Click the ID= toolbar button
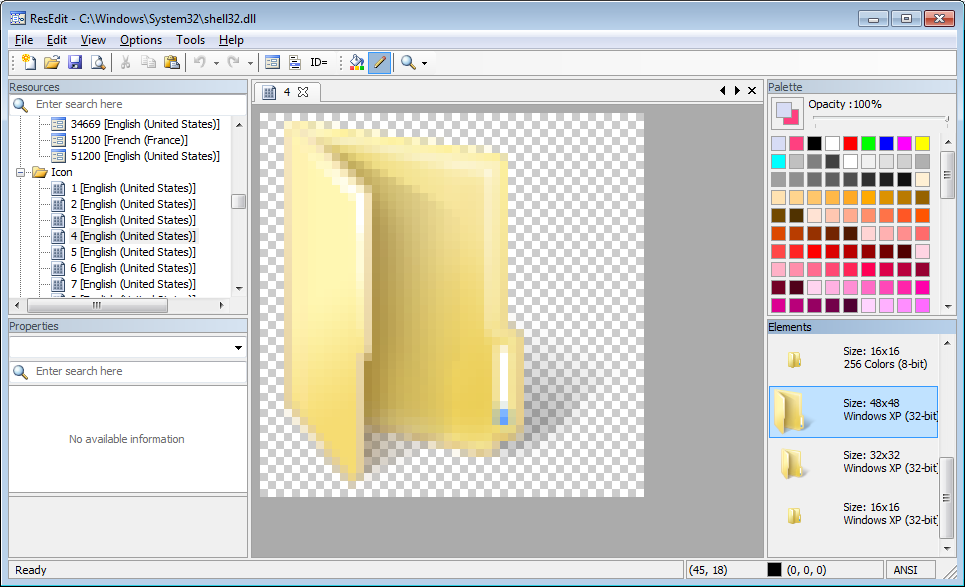This screenshot has height=587, width=965. point(319,62)
